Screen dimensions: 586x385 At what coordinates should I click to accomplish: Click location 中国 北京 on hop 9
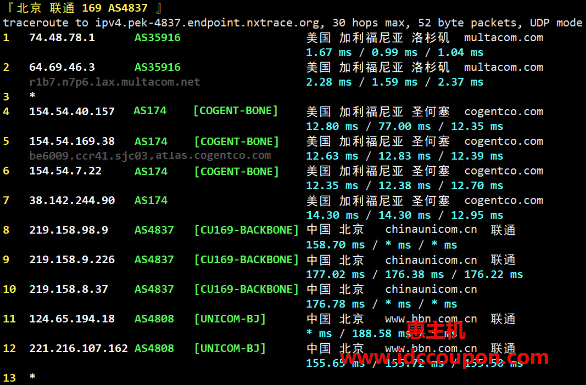(x=335, y=259)
